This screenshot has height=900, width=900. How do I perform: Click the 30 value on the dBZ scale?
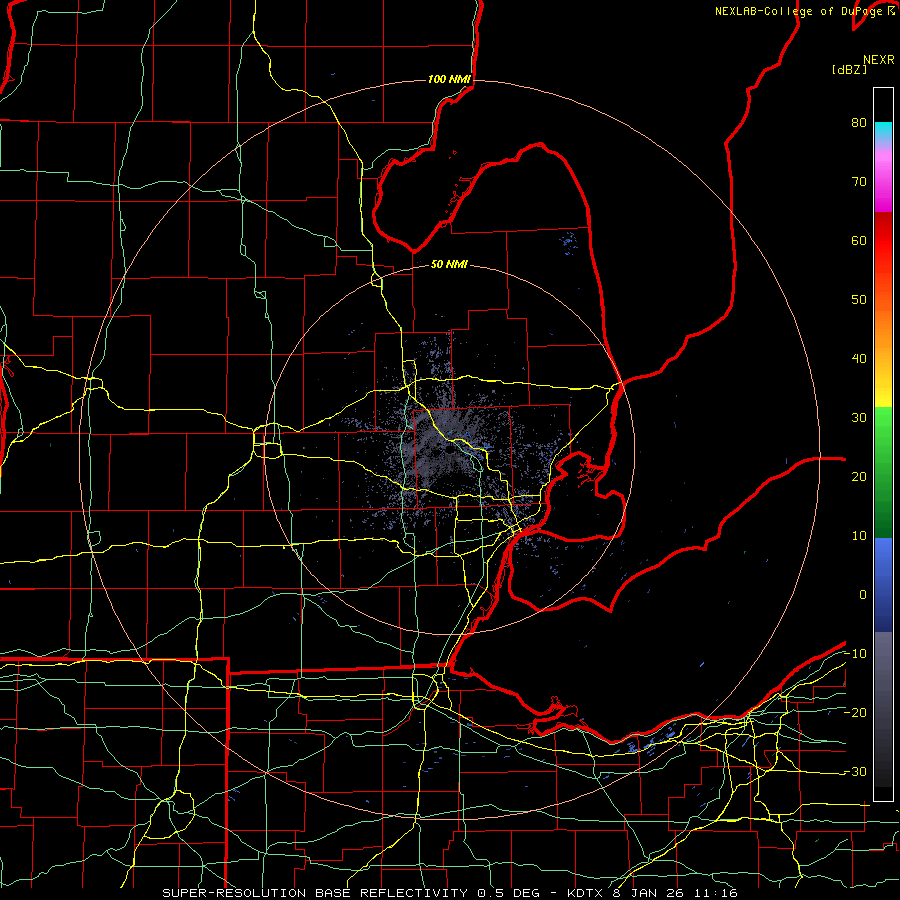click(x=859, y=417)
